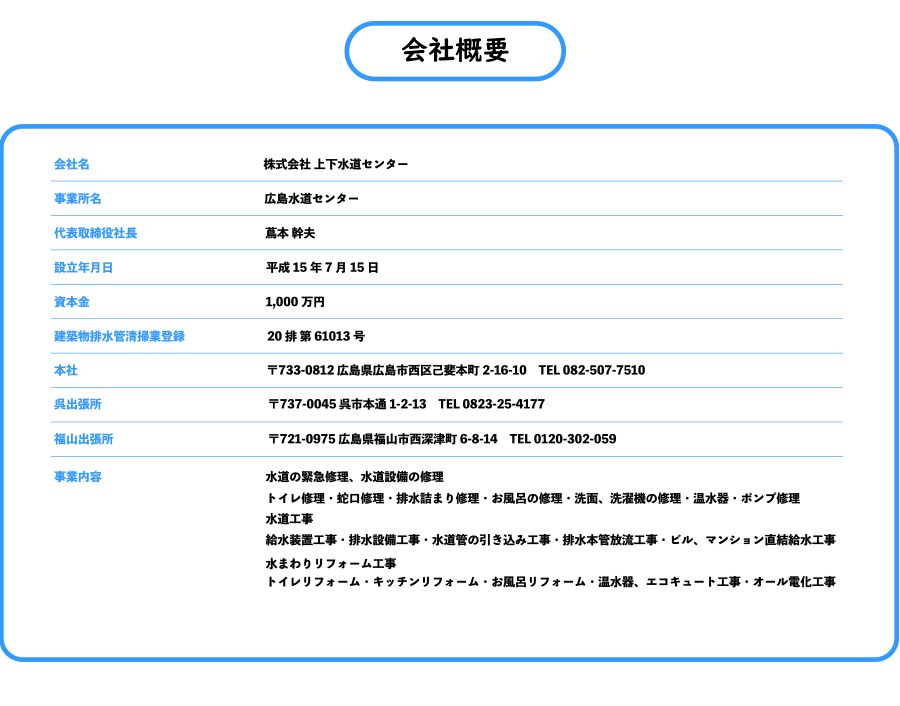Select the 資本金 label
Viewport: 900px width, 706px height.
pos(72,302)
